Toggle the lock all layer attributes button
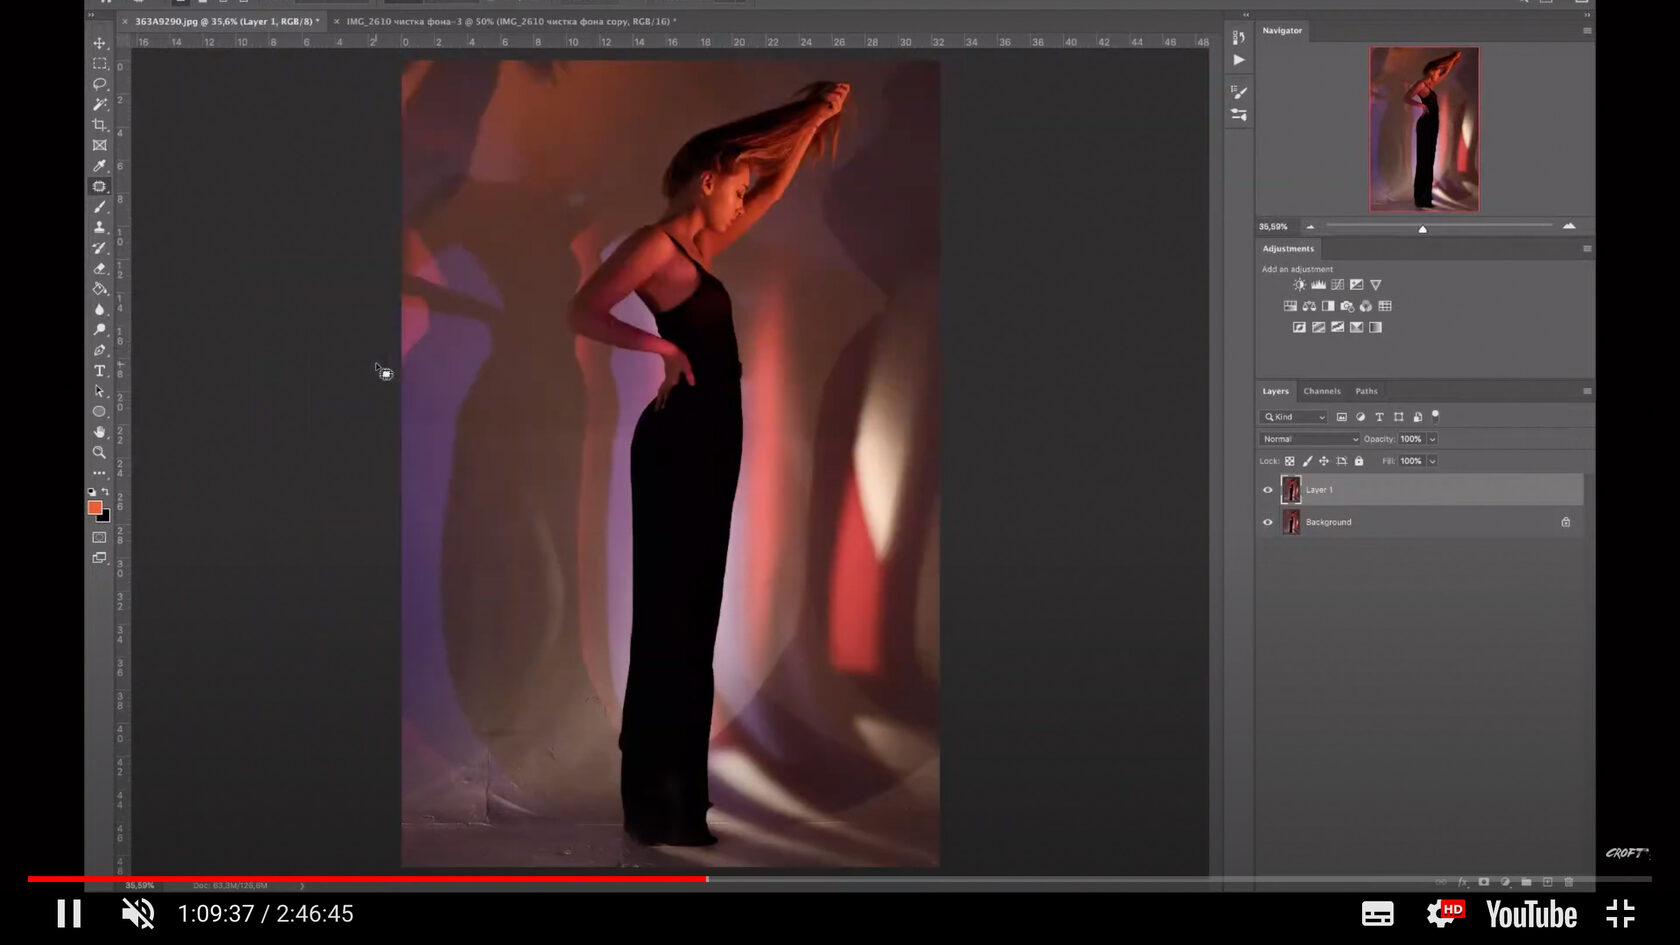This screenshot has height=945, width=1680. [1359, 461]
